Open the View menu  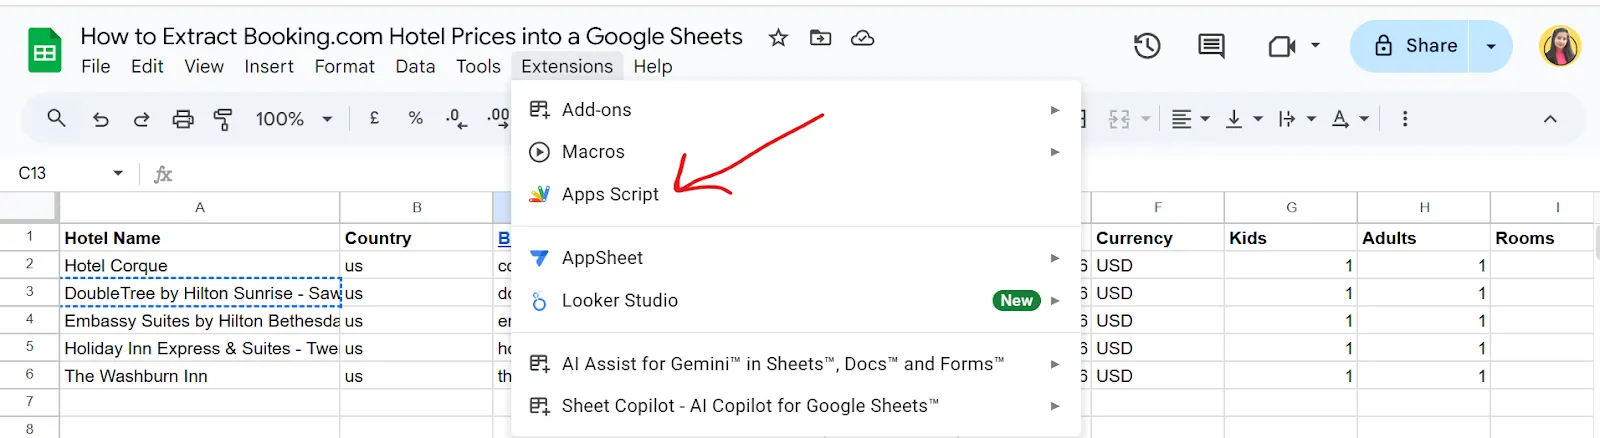(x=204, y=66)
